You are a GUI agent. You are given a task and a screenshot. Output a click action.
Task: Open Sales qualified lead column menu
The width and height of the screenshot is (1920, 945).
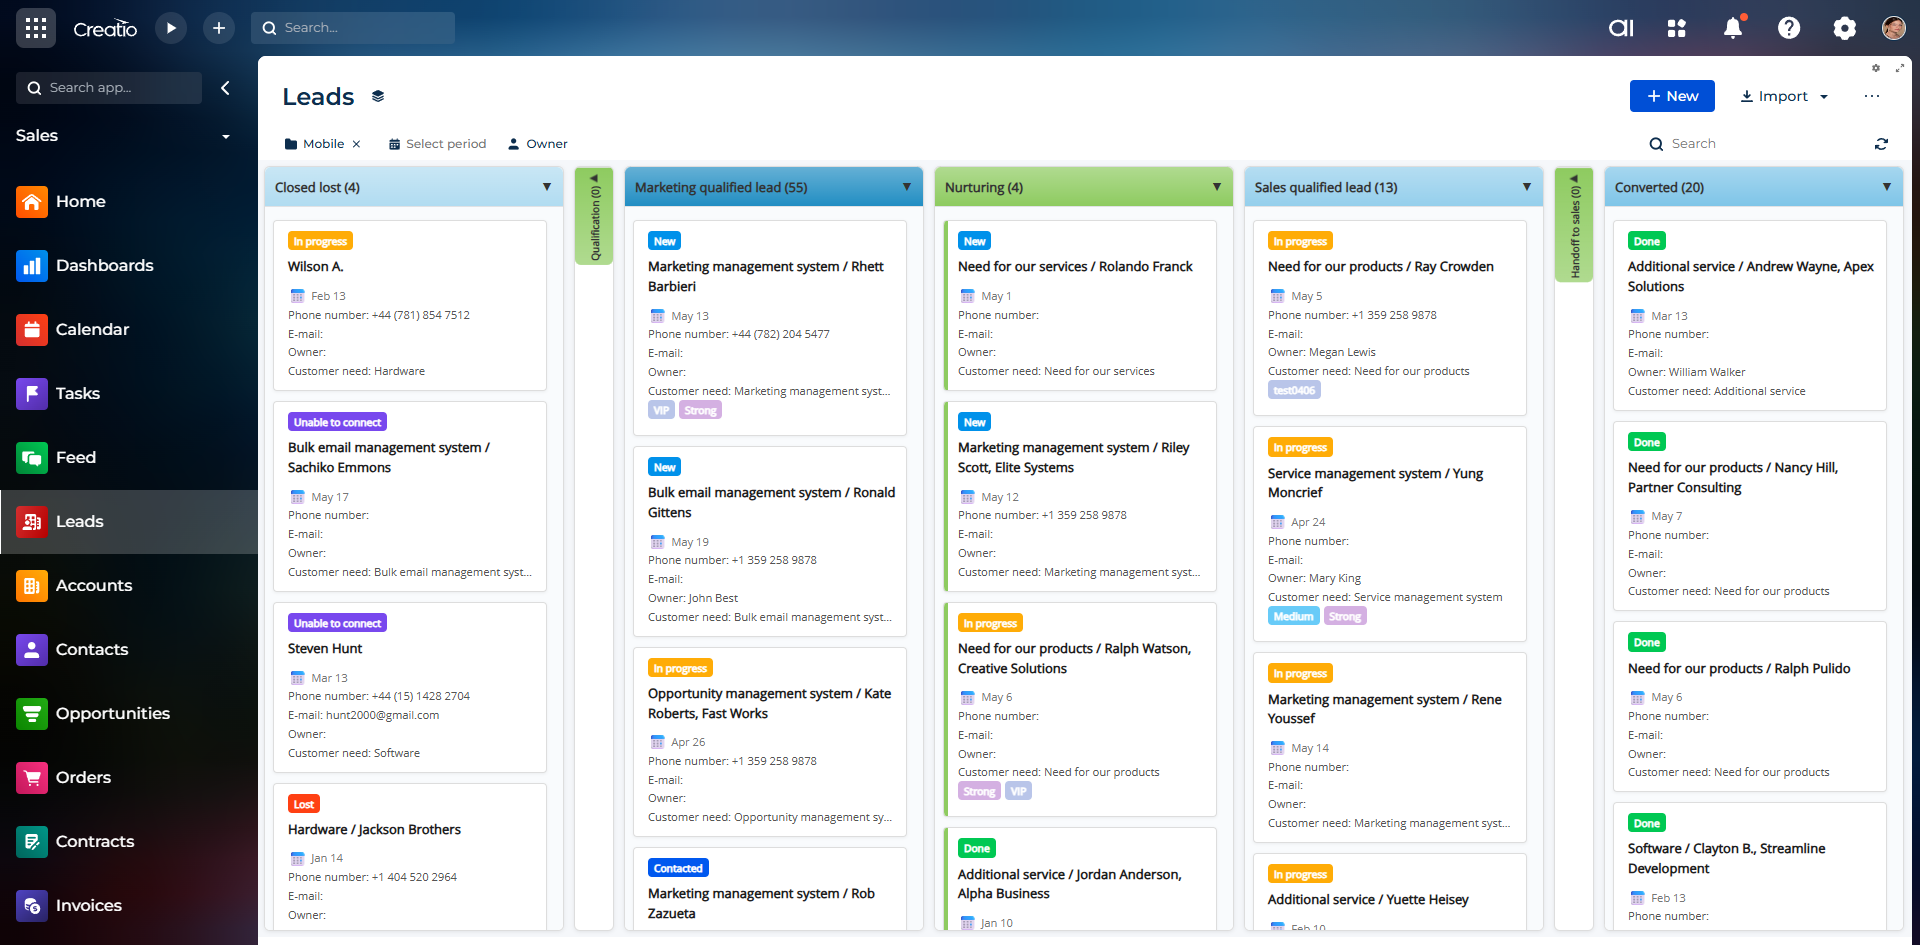1527,187
